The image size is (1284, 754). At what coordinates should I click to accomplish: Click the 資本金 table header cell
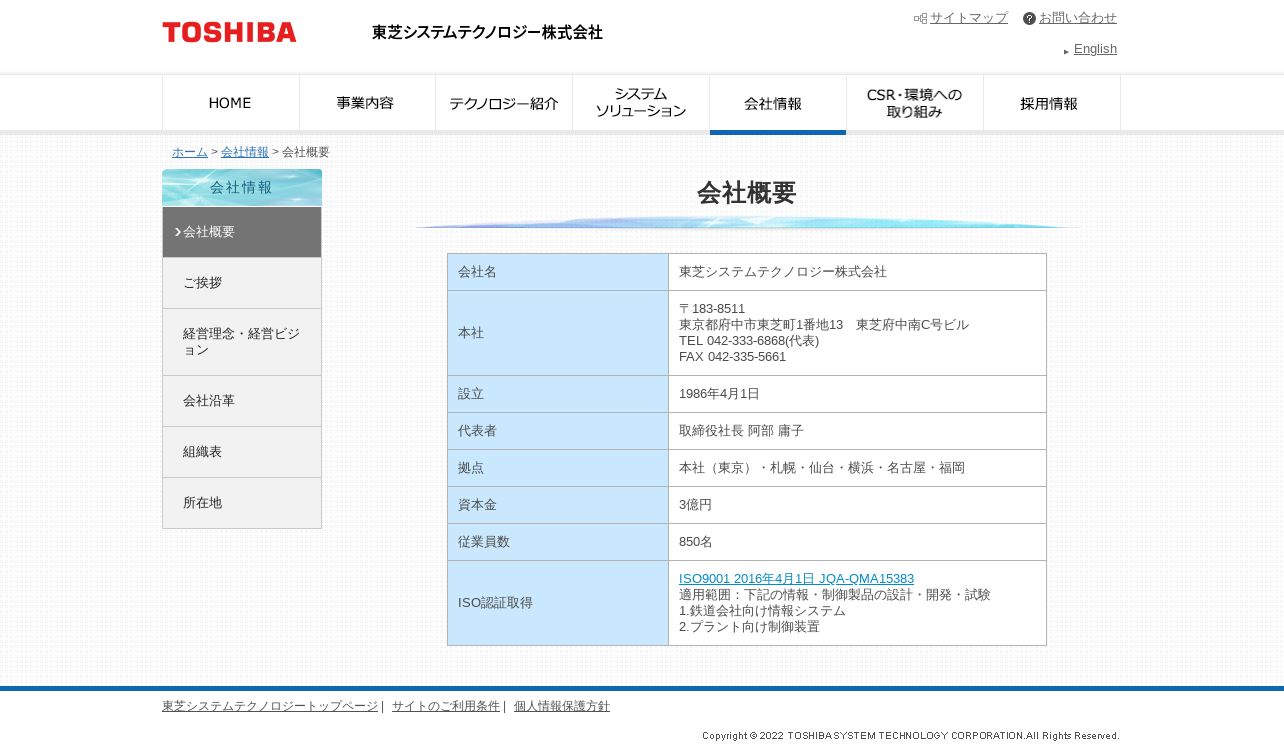click(x=558, y=505)
